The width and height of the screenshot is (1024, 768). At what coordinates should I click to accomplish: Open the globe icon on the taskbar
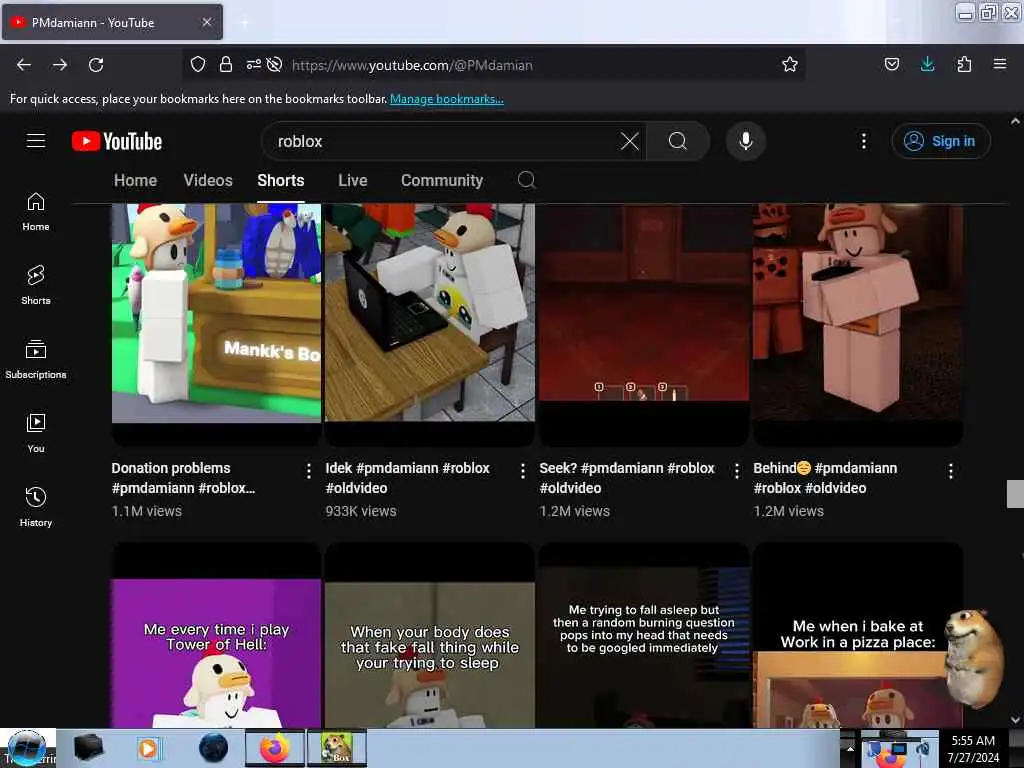click(213, 748)
